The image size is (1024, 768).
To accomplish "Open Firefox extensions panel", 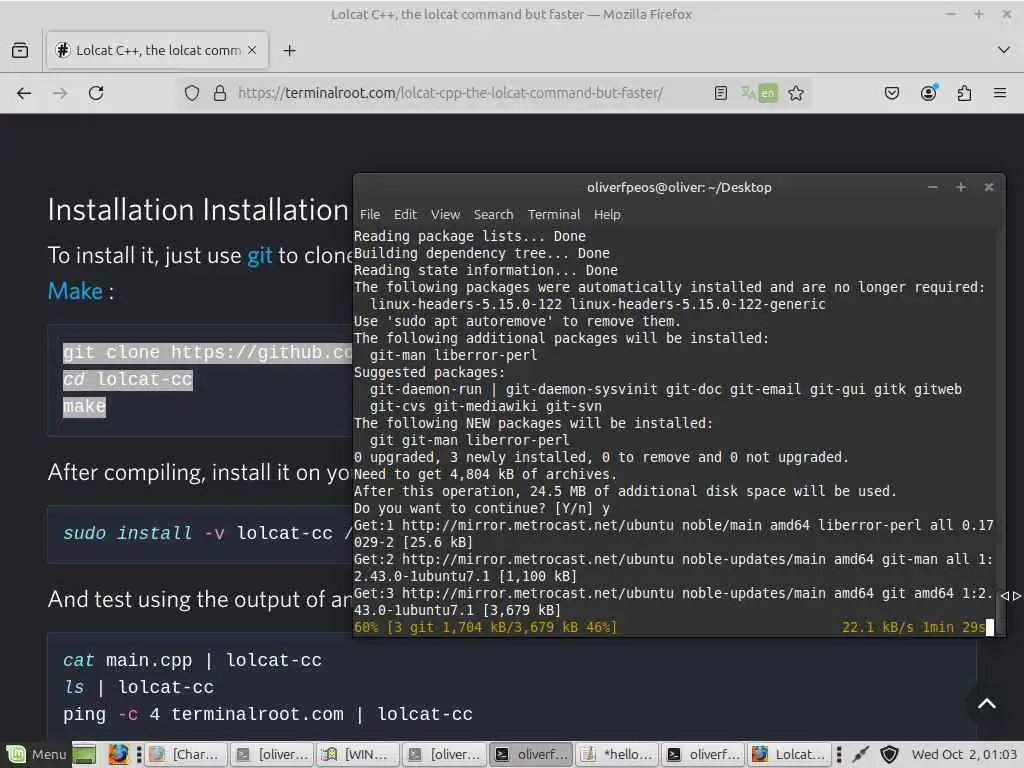I will 964,93.
